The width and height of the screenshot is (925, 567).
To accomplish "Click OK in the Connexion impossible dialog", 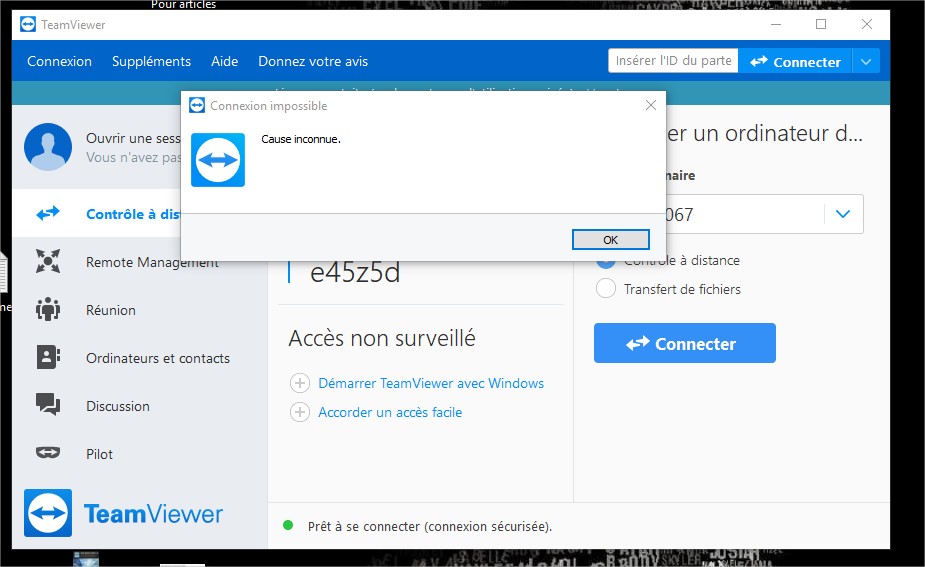I will point(611,240).
